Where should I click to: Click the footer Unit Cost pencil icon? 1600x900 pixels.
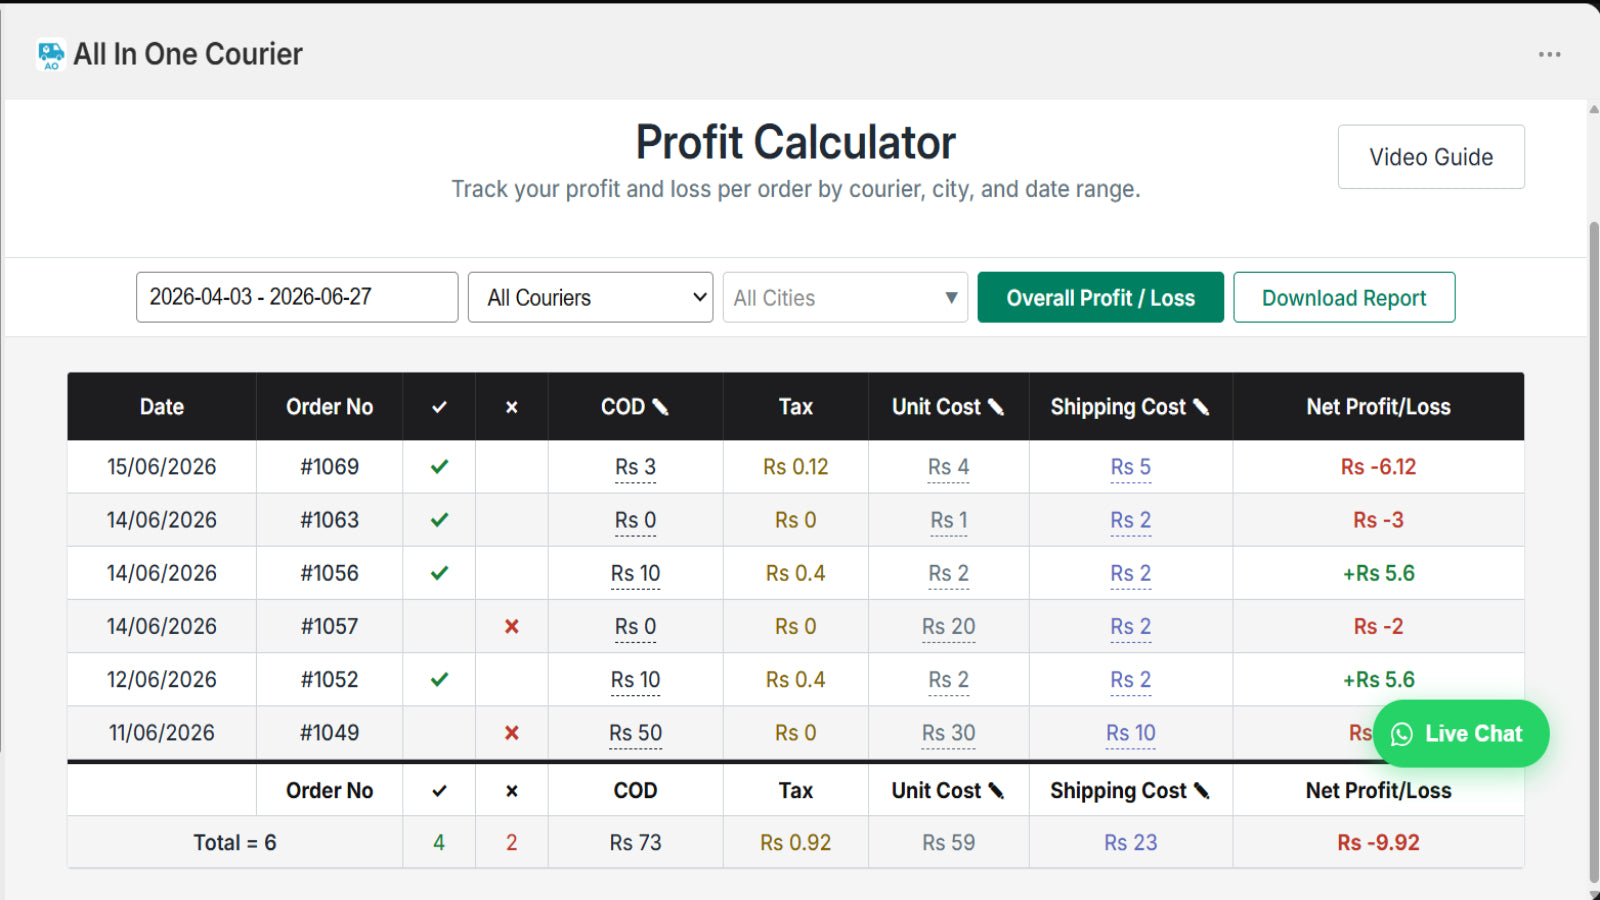pos(995,791)
